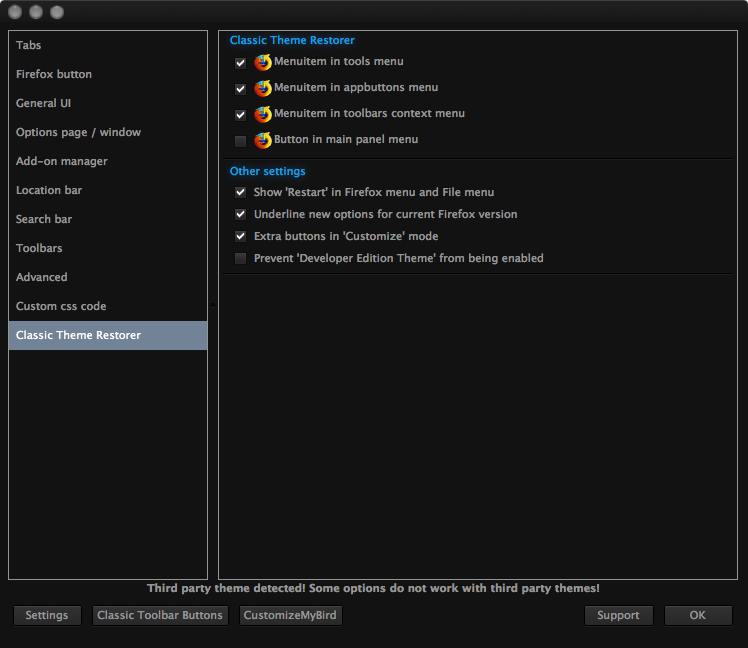The image size is (748, 648).
Task: Click the Firefox icon beside 'Menuitem in tools menu'
Action: pyautogui.click(x=263, y=62)
